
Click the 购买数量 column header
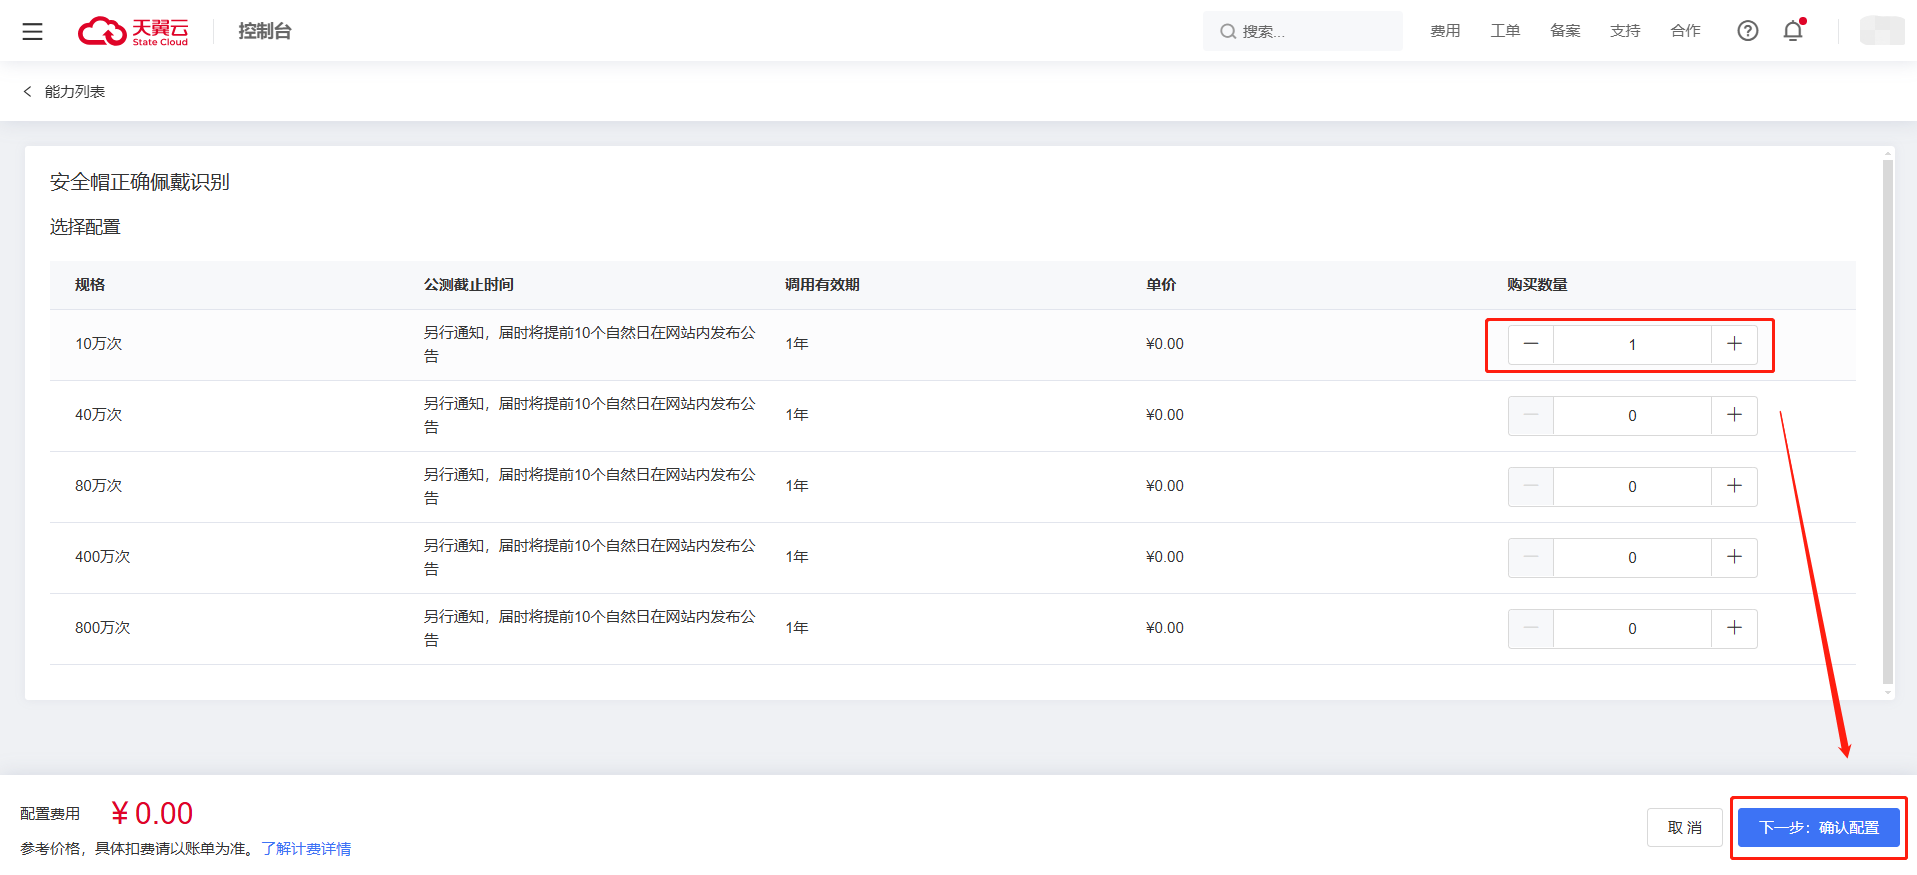[x=1537, y=285]
